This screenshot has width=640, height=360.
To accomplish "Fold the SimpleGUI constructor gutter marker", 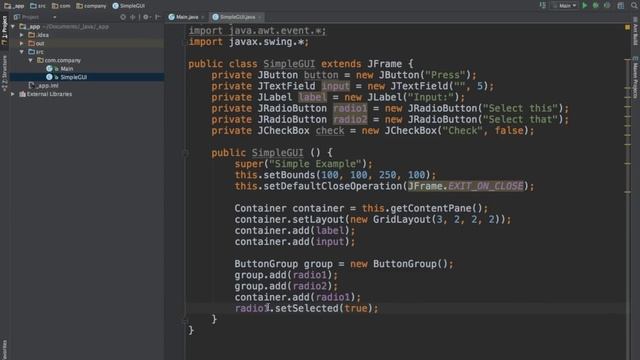I will [x=185, y=153].
